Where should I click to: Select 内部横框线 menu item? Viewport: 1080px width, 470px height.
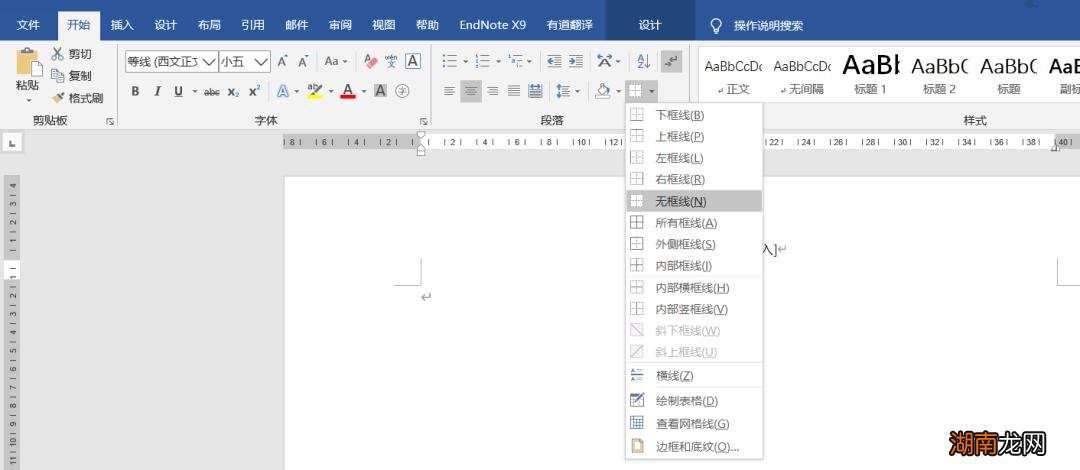[x=694, y=288]
